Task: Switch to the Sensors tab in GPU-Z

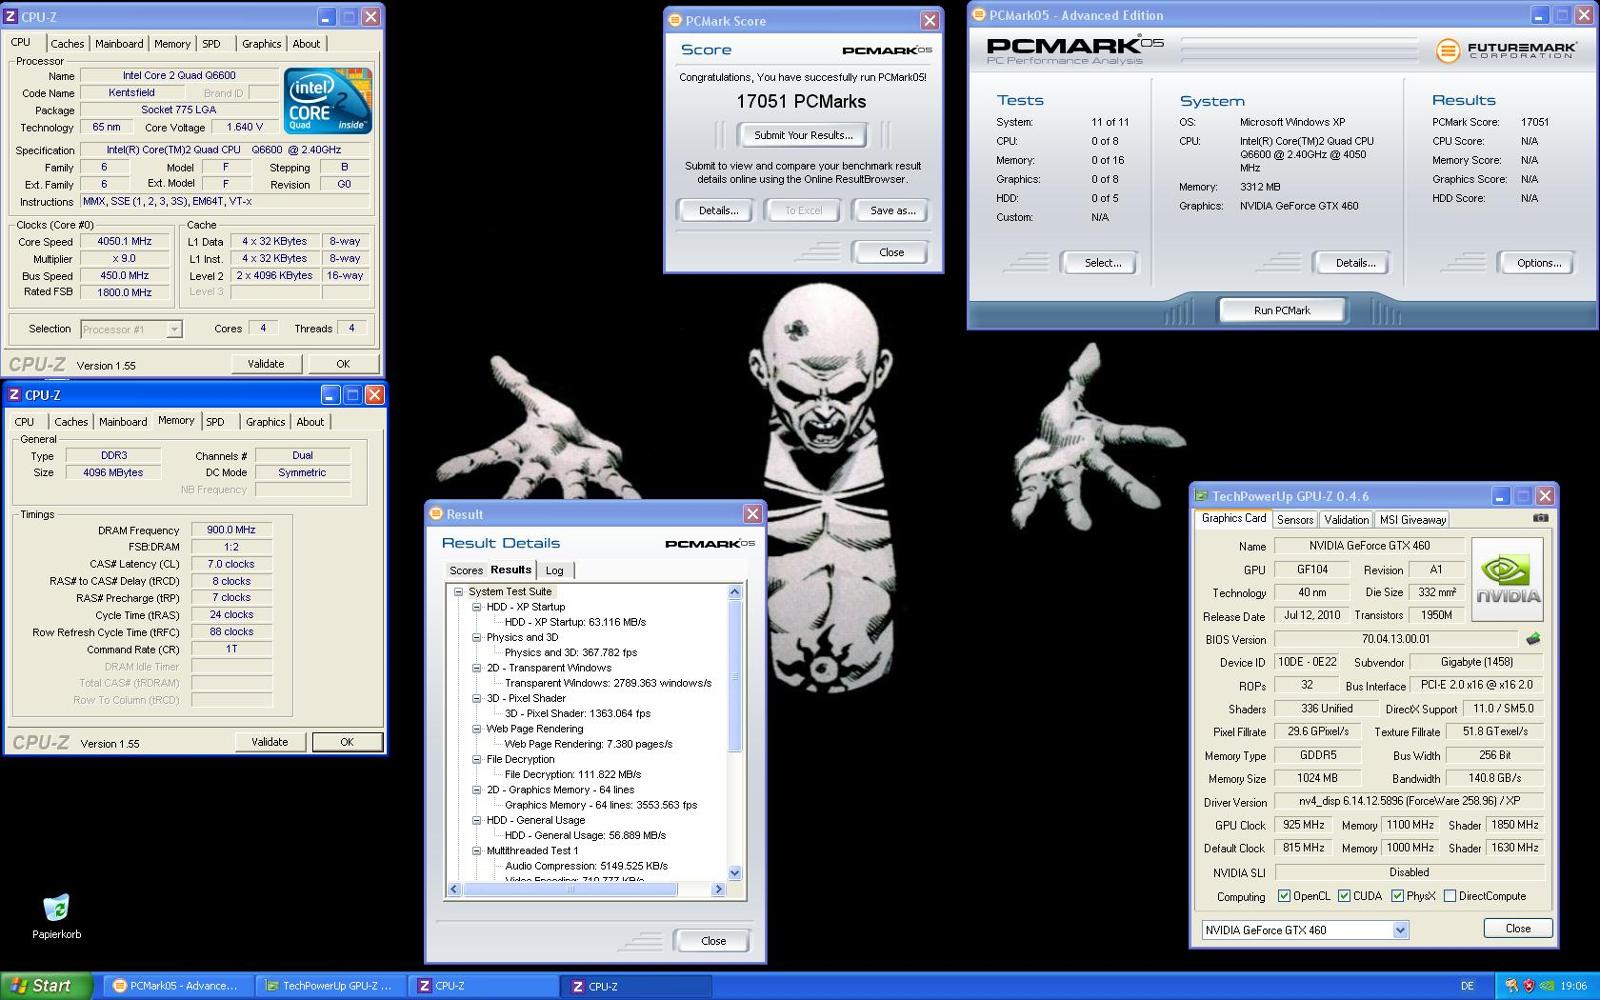Action: (x=1295, y=520)
